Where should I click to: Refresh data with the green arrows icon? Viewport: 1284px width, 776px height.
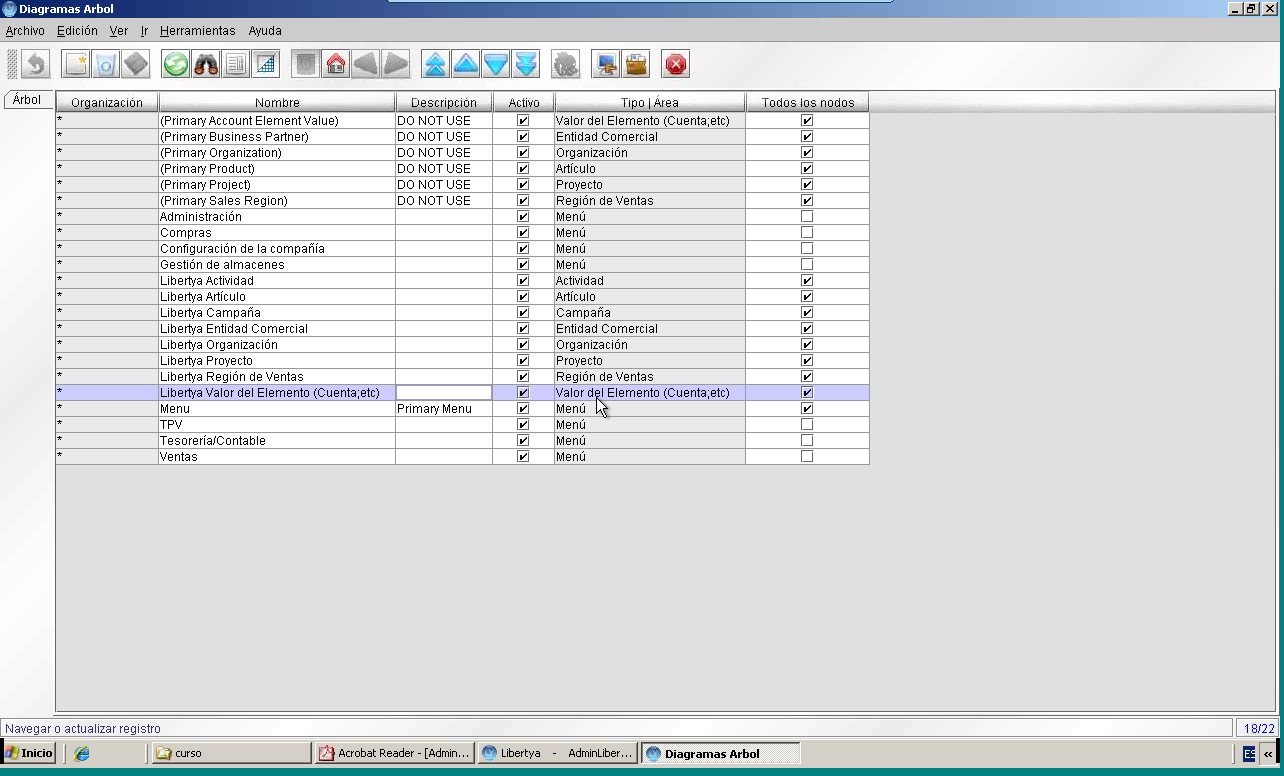tap(176, 65)
